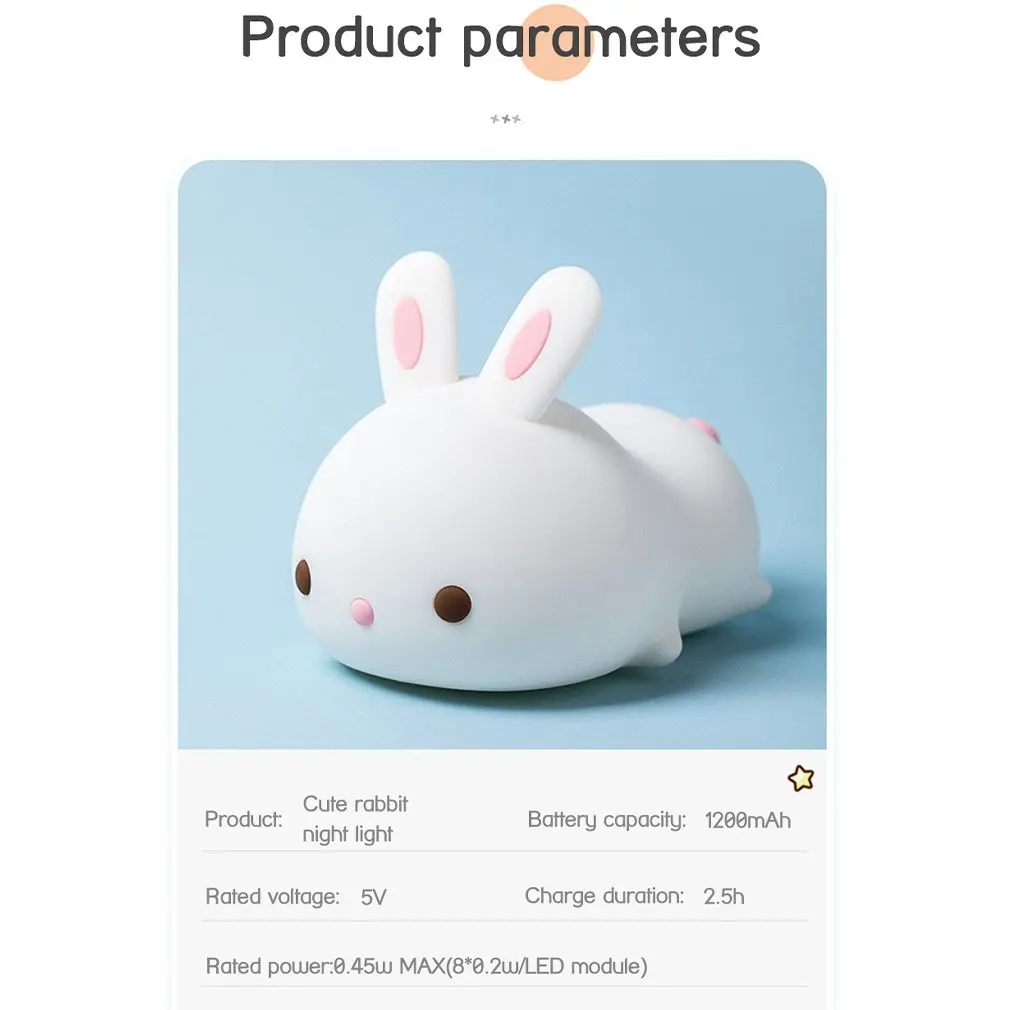Click the rabbit's pink nose

click(361, 611)
